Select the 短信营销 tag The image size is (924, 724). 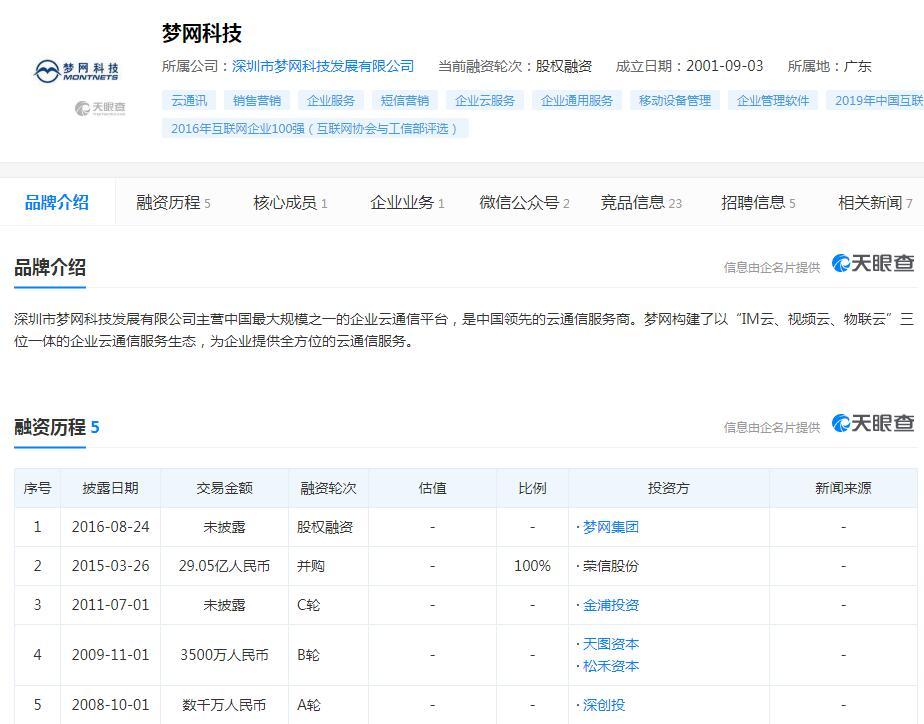point(405,100)
